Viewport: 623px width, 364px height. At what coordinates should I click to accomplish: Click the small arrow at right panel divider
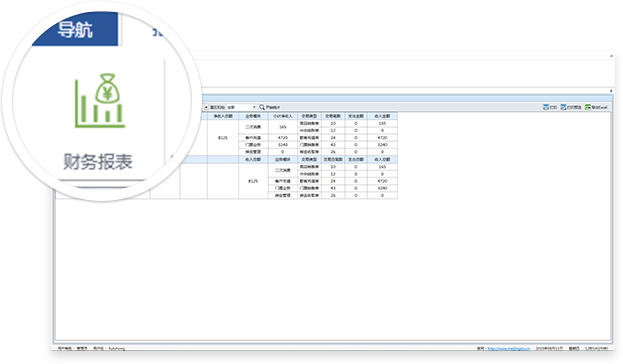[611, 91]
